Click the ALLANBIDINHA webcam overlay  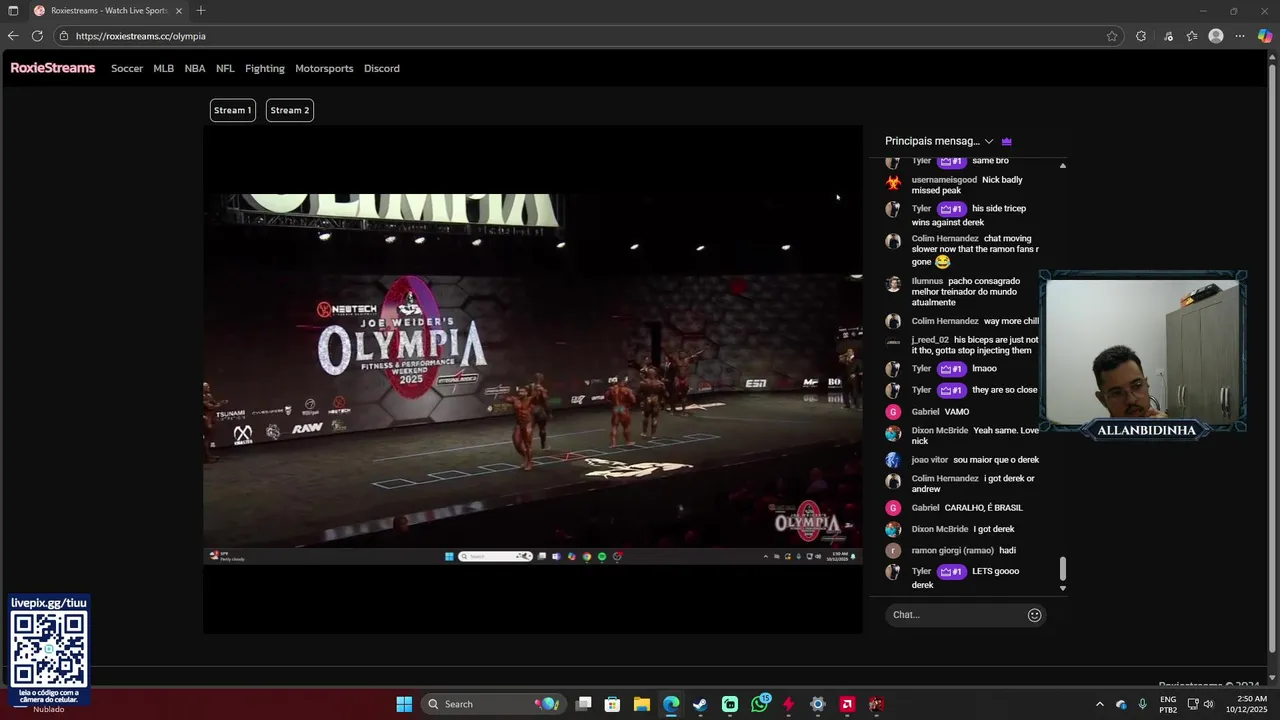click(x=1143, y=355)
